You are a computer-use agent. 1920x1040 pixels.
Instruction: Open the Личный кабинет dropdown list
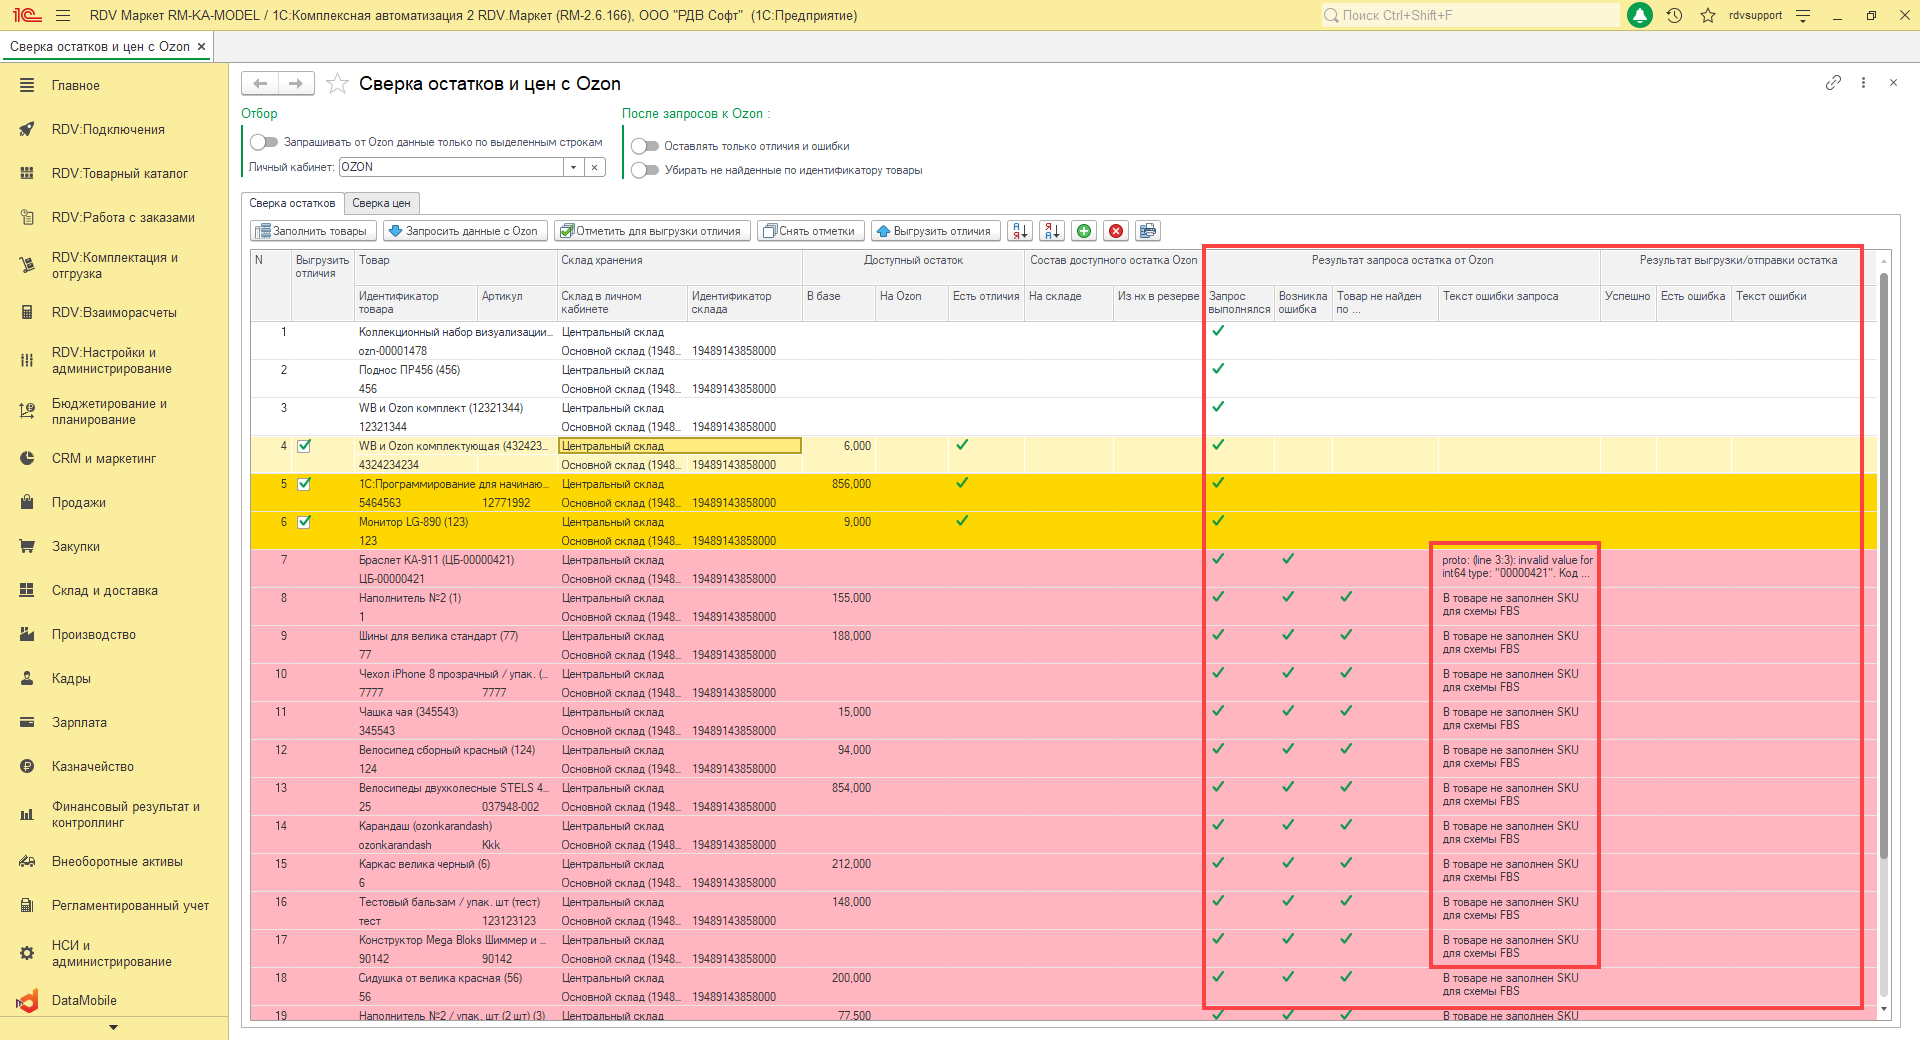tap(574, 167)
